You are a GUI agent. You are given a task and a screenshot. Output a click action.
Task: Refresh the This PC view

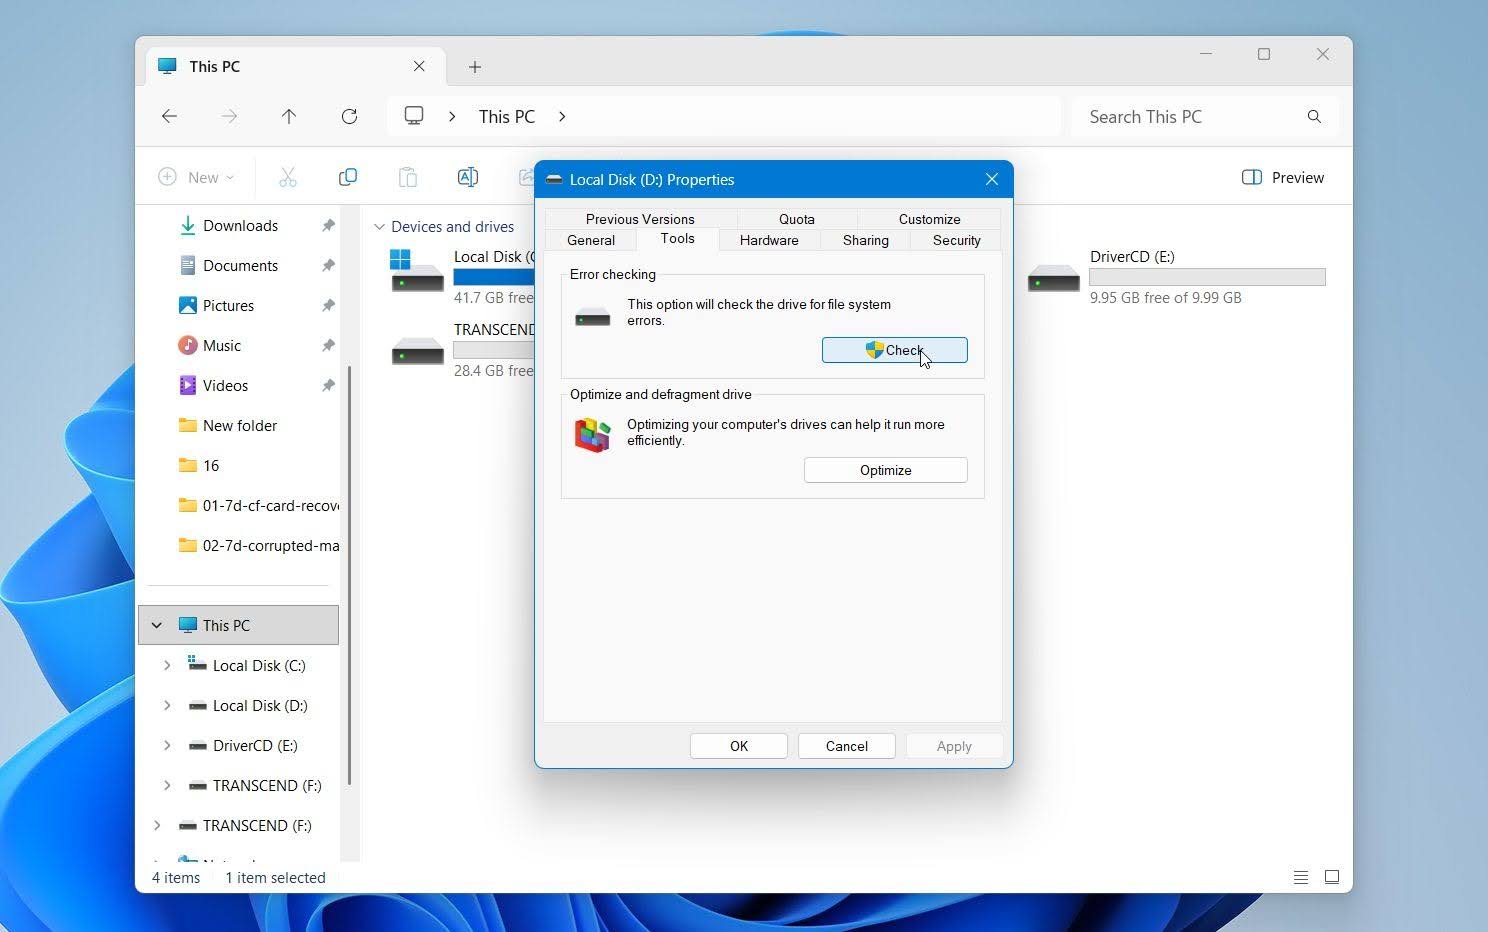click(349, 116)
